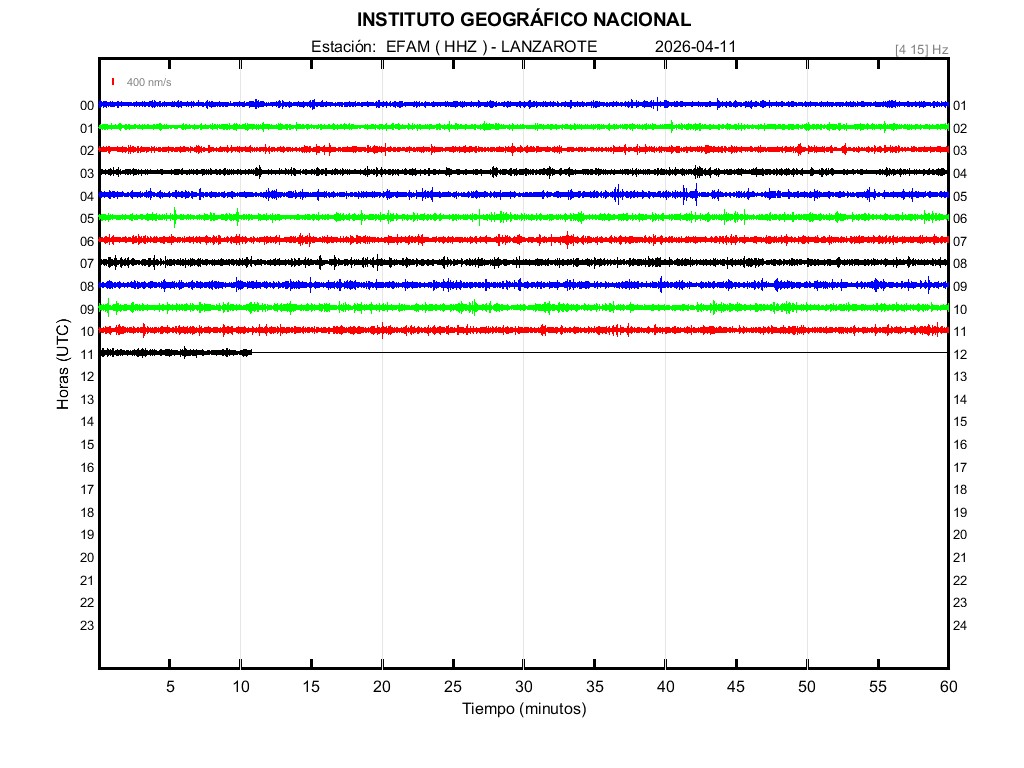The height and width of the screenshot is (768, 1024).
Task: Click the Tiempo (minutos) axis label
Action: point(523,709)
